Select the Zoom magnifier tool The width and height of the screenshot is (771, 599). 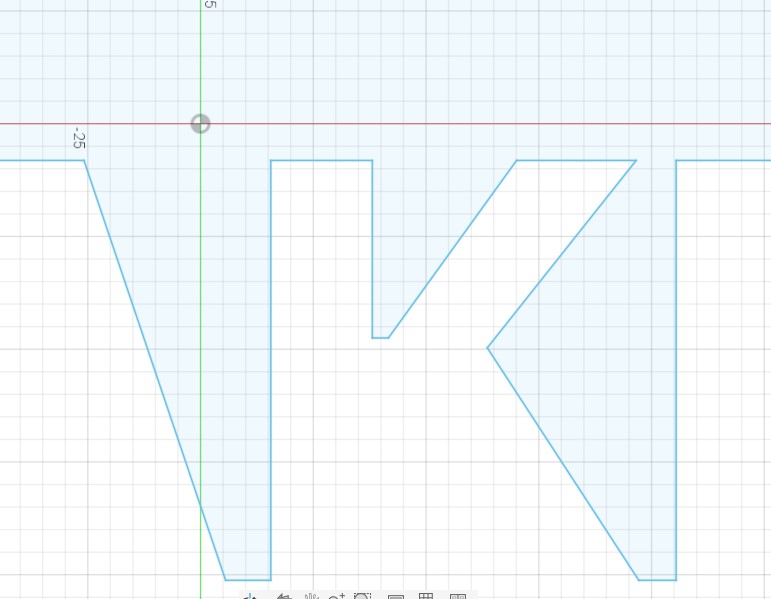tap(336, 596)
